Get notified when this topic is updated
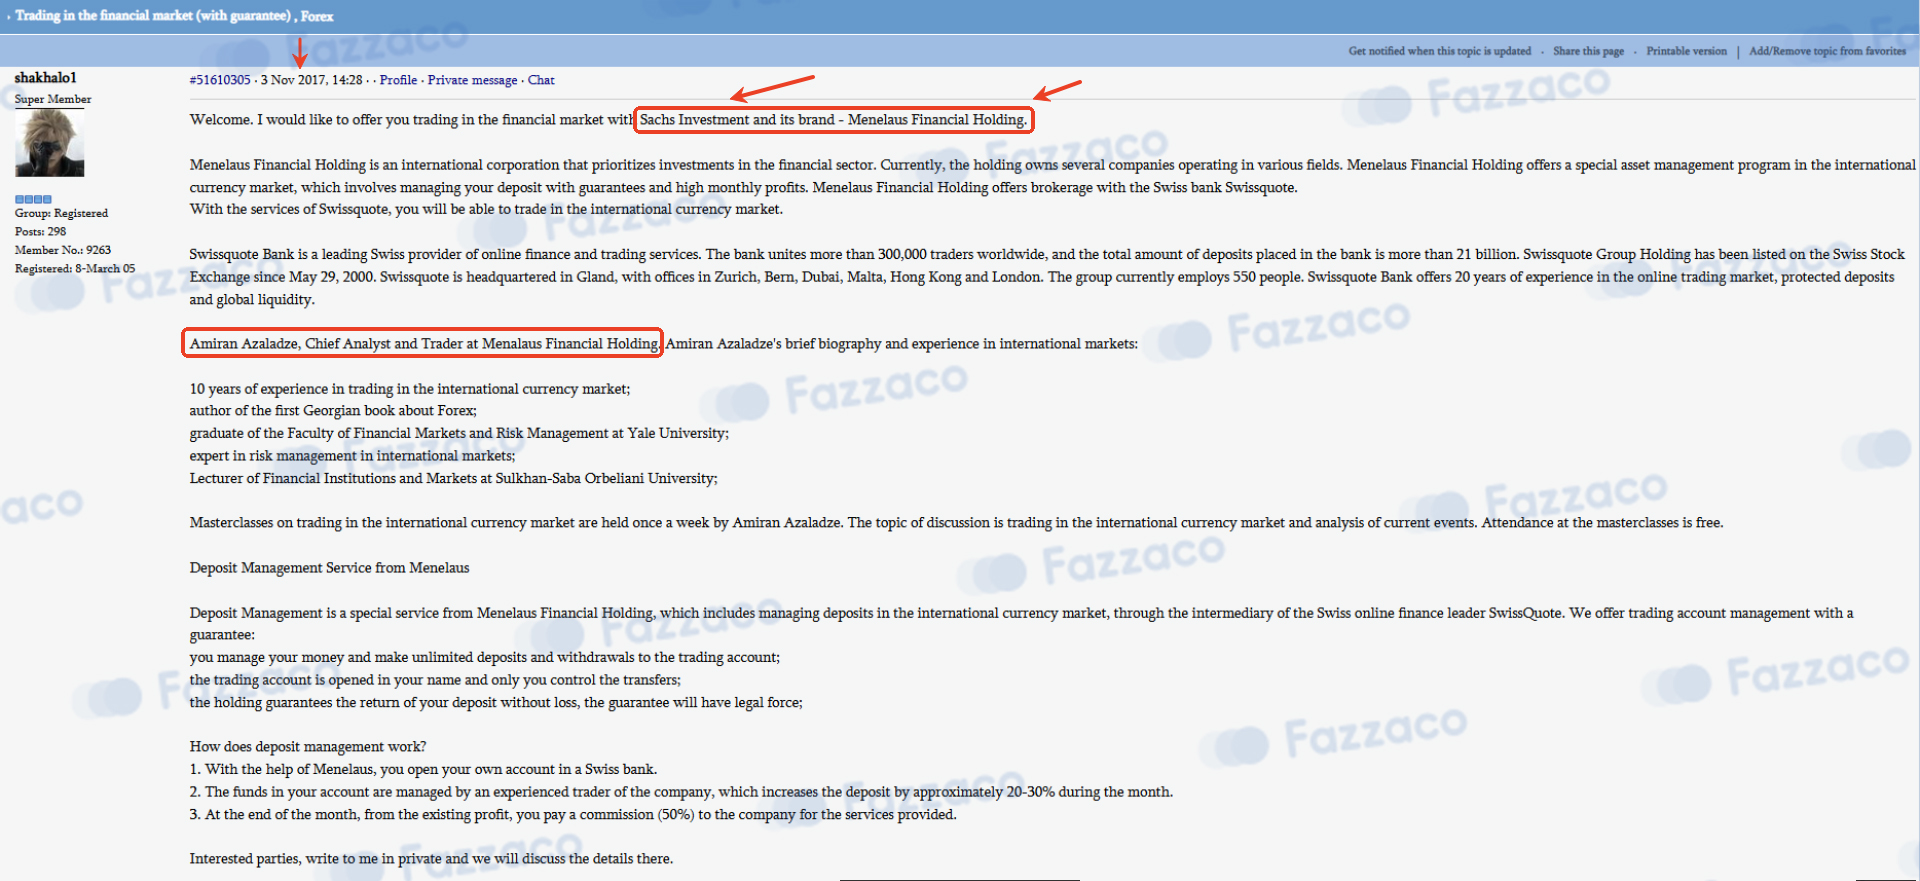The image size is (1920, 881). 1439,51
